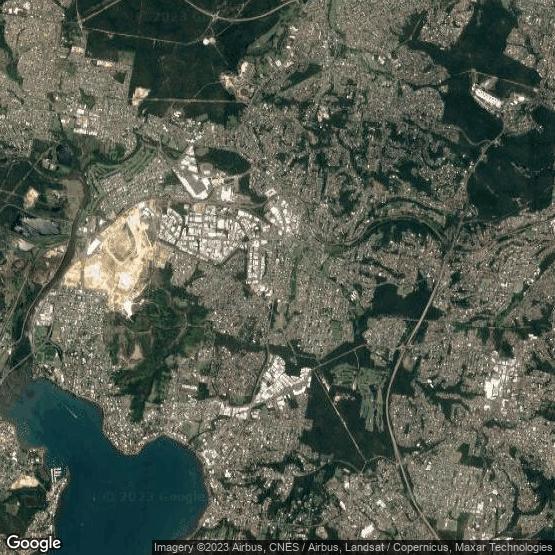The height and width of the screenshot is (555, 555).
Task: Click the marina jetties on the lake's western shore
Action: click(58, 473)
